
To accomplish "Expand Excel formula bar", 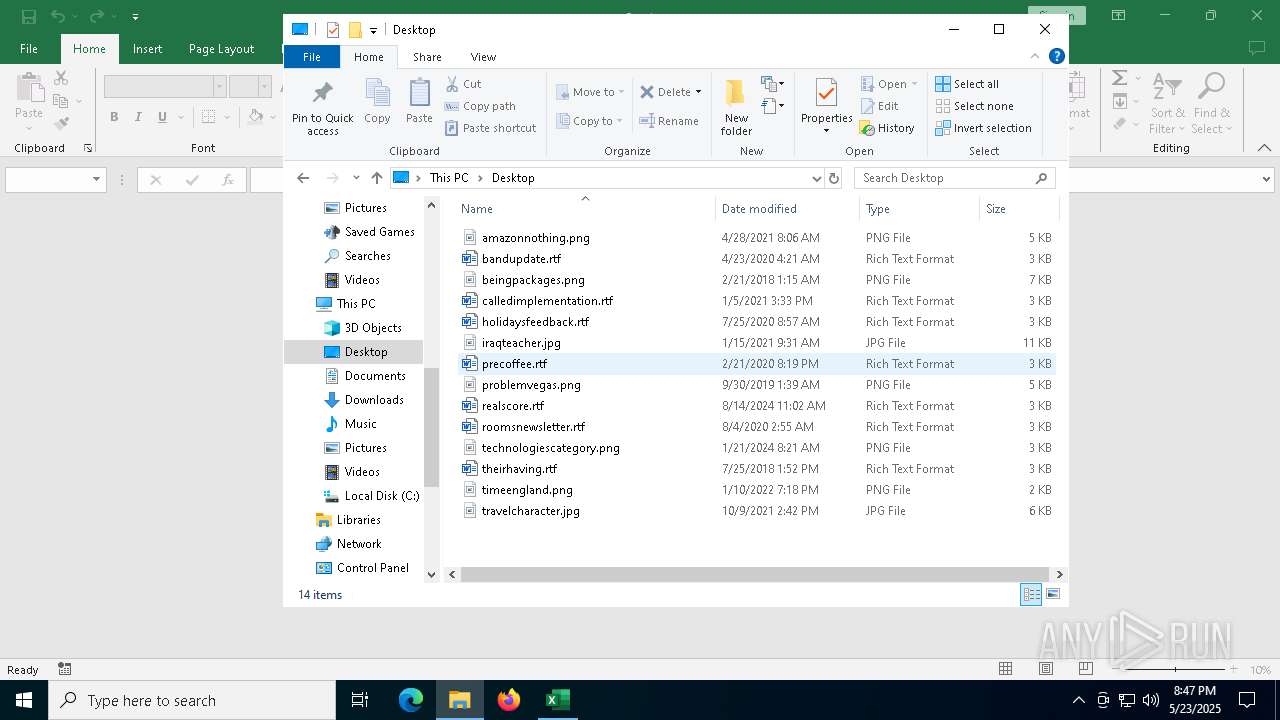I will pos(1266,180).
